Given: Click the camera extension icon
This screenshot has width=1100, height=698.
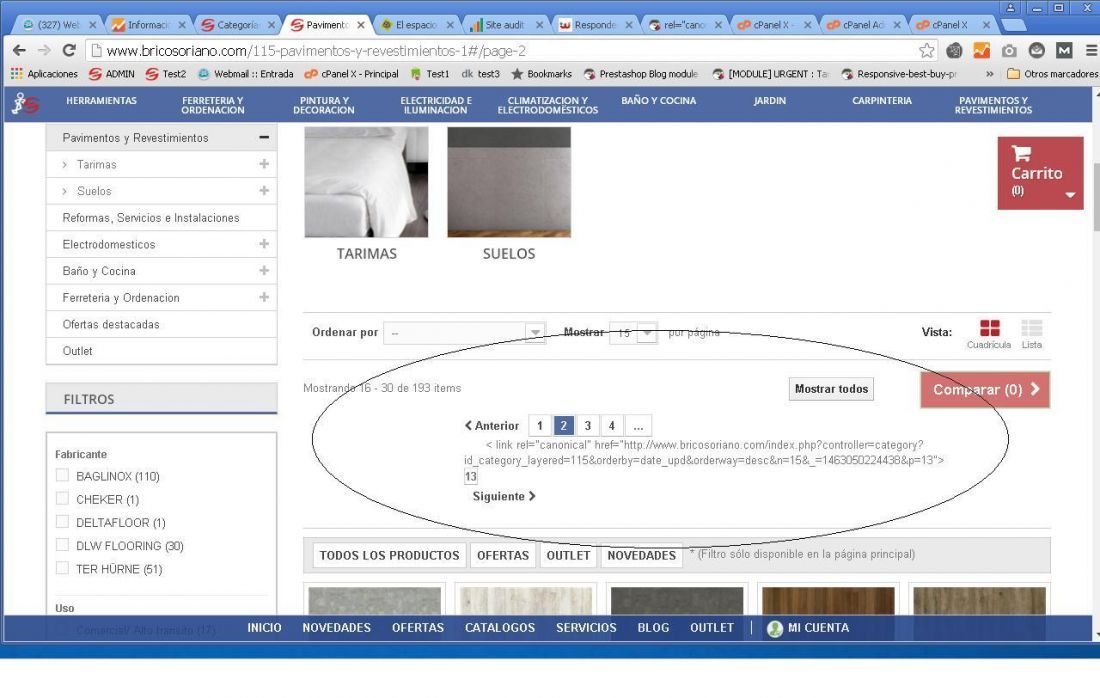Looking at the screenshot, I should 1009,51.
